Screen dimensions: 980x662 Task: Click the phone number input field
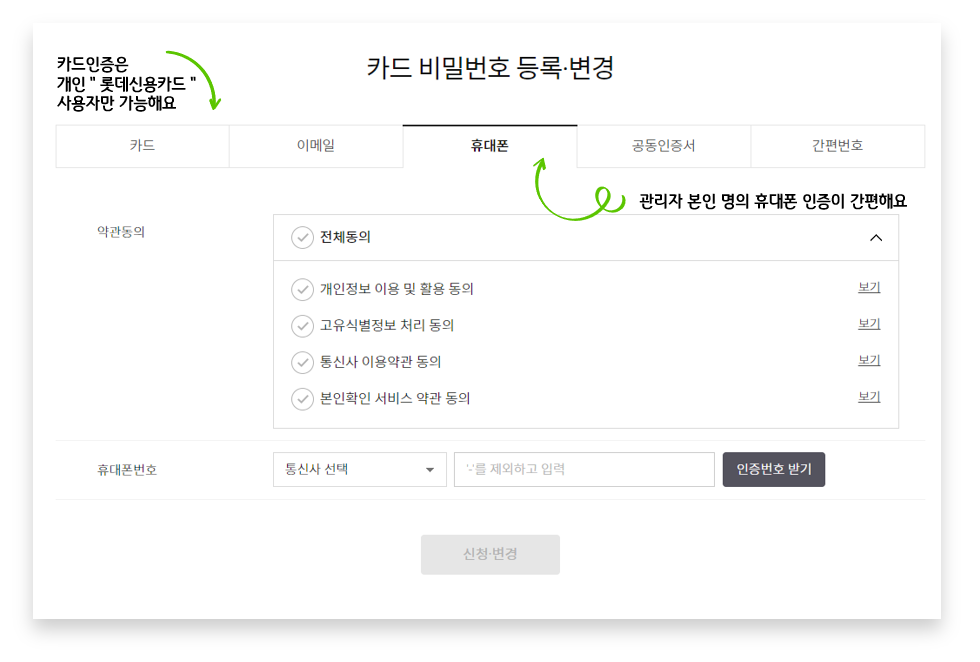(x=584, y=469)
